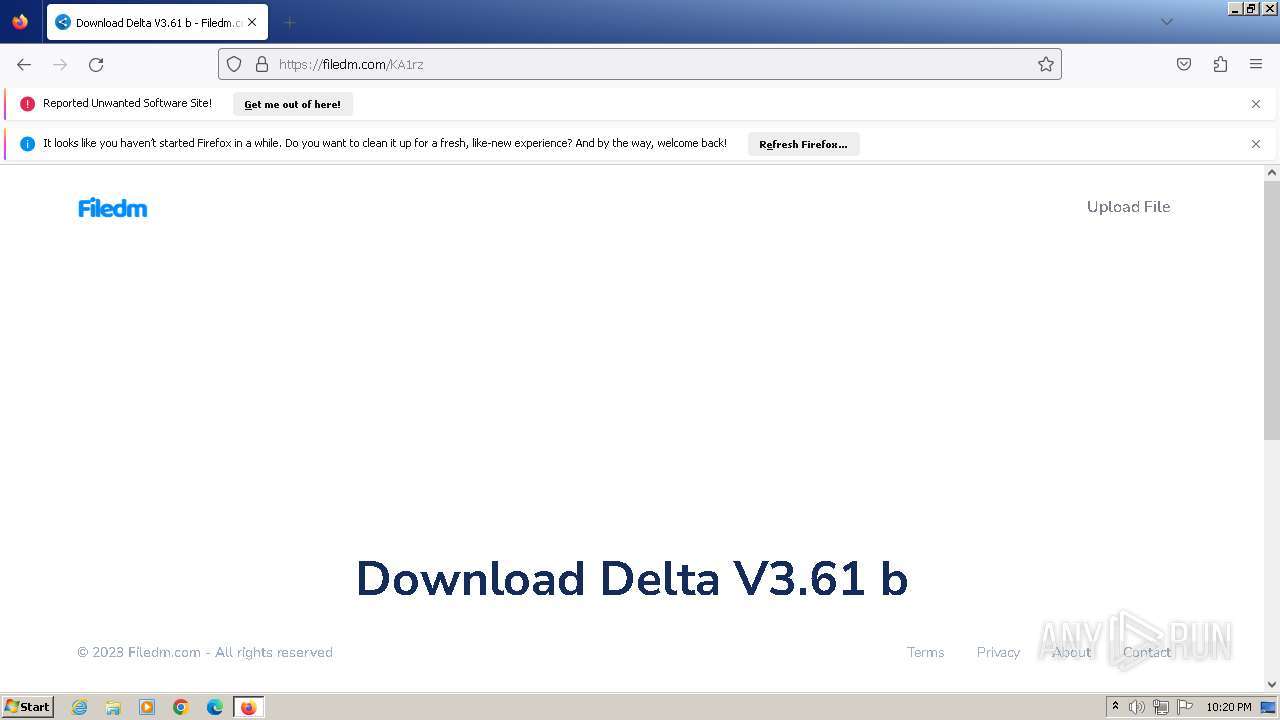
Task: Click the Download Delta V3.61 b heading
Action: point(632,579)
